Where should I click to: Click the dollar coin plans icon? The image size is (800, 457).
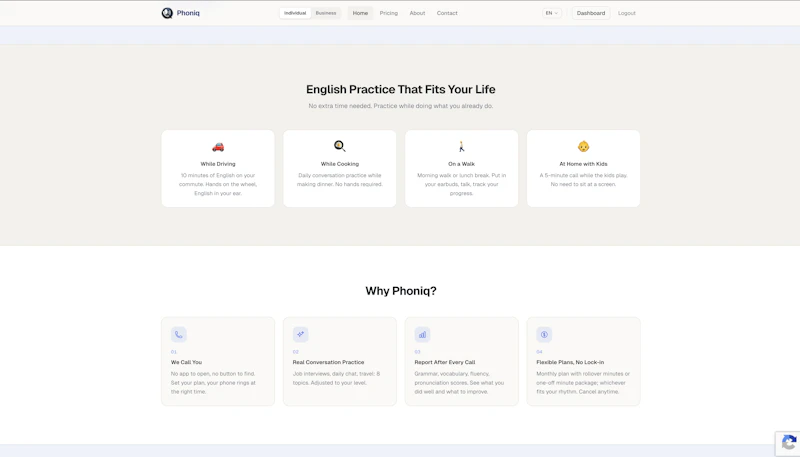click(x=544, y=335)
